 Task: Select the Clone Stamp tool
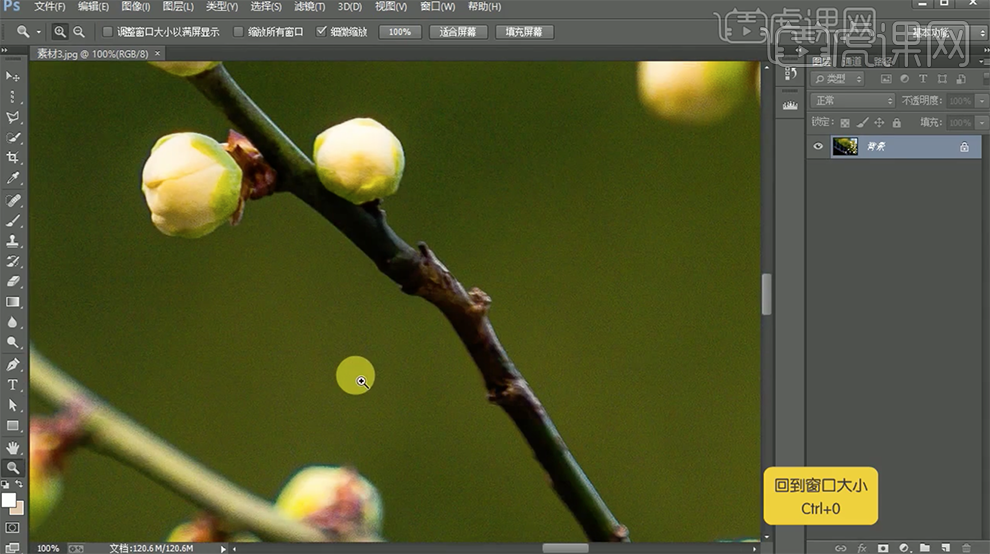click(x=12, y=241)
